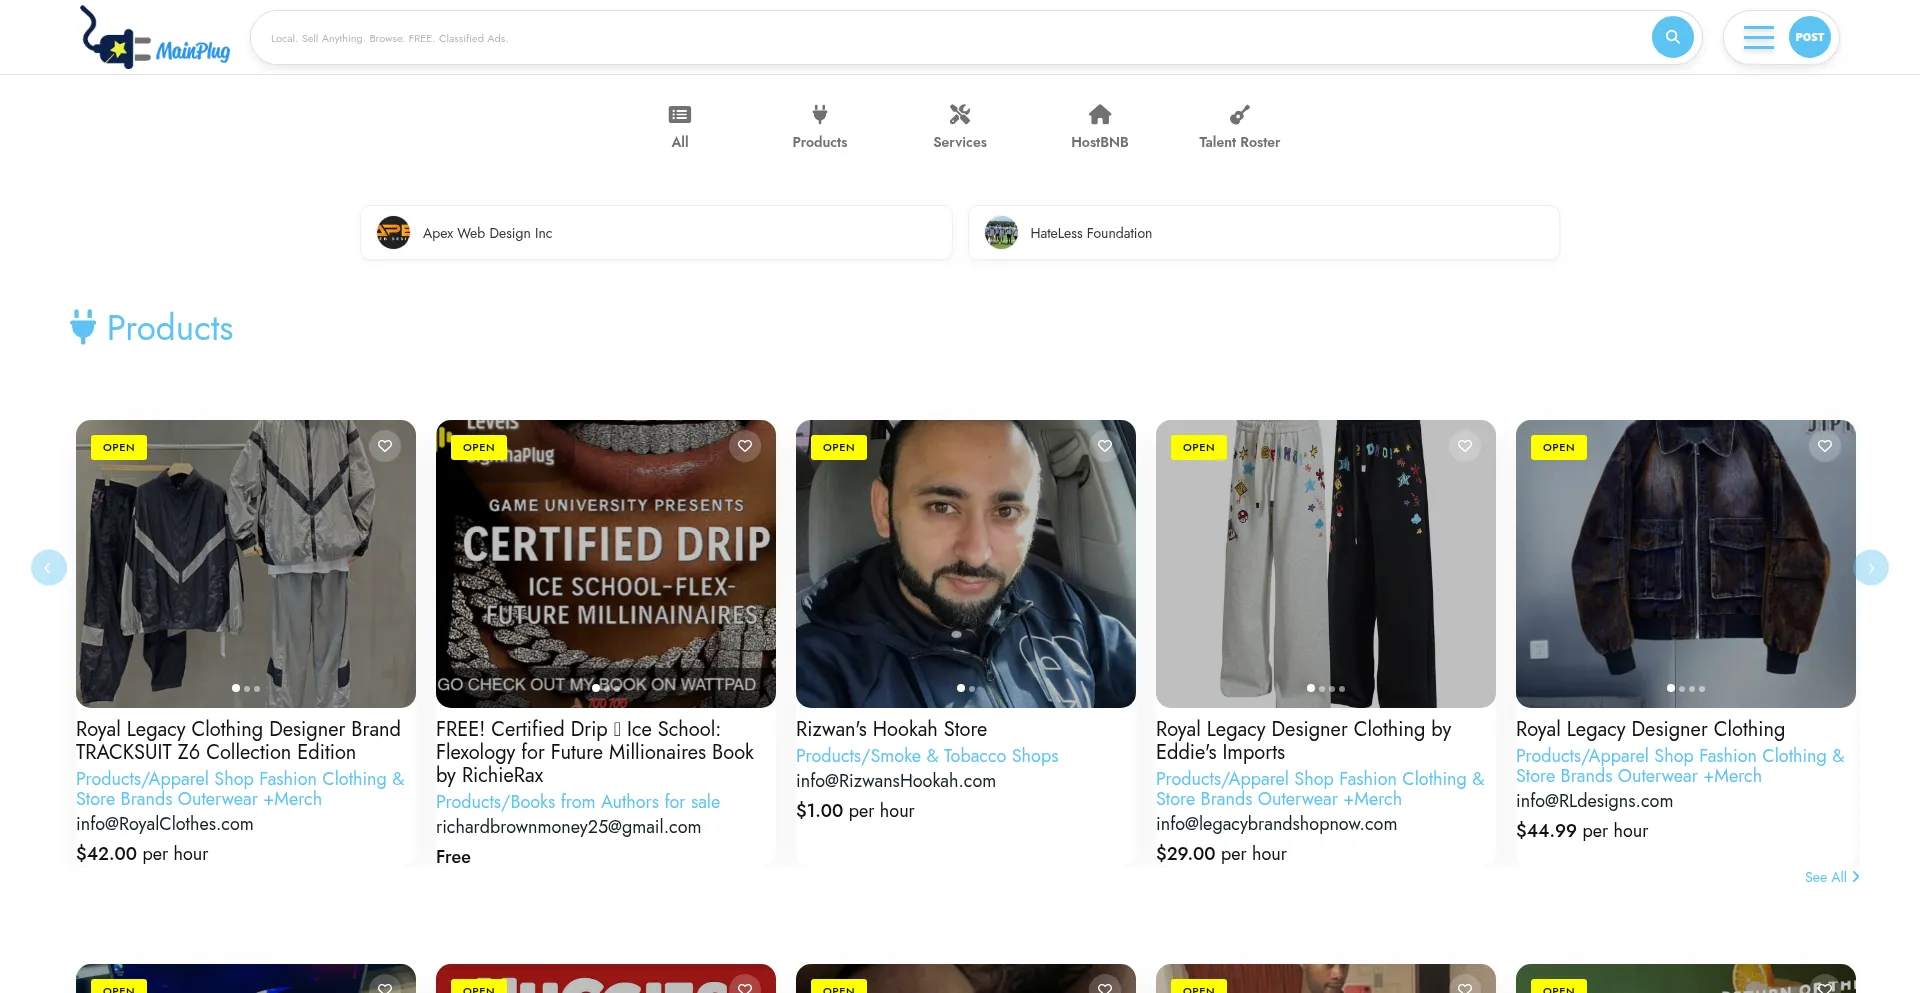The height and width of the screenshot is (993, 1920).
Task: Click OPEN badge on Rizwan's Hookah listing
Action: click(x=839, y=447)
